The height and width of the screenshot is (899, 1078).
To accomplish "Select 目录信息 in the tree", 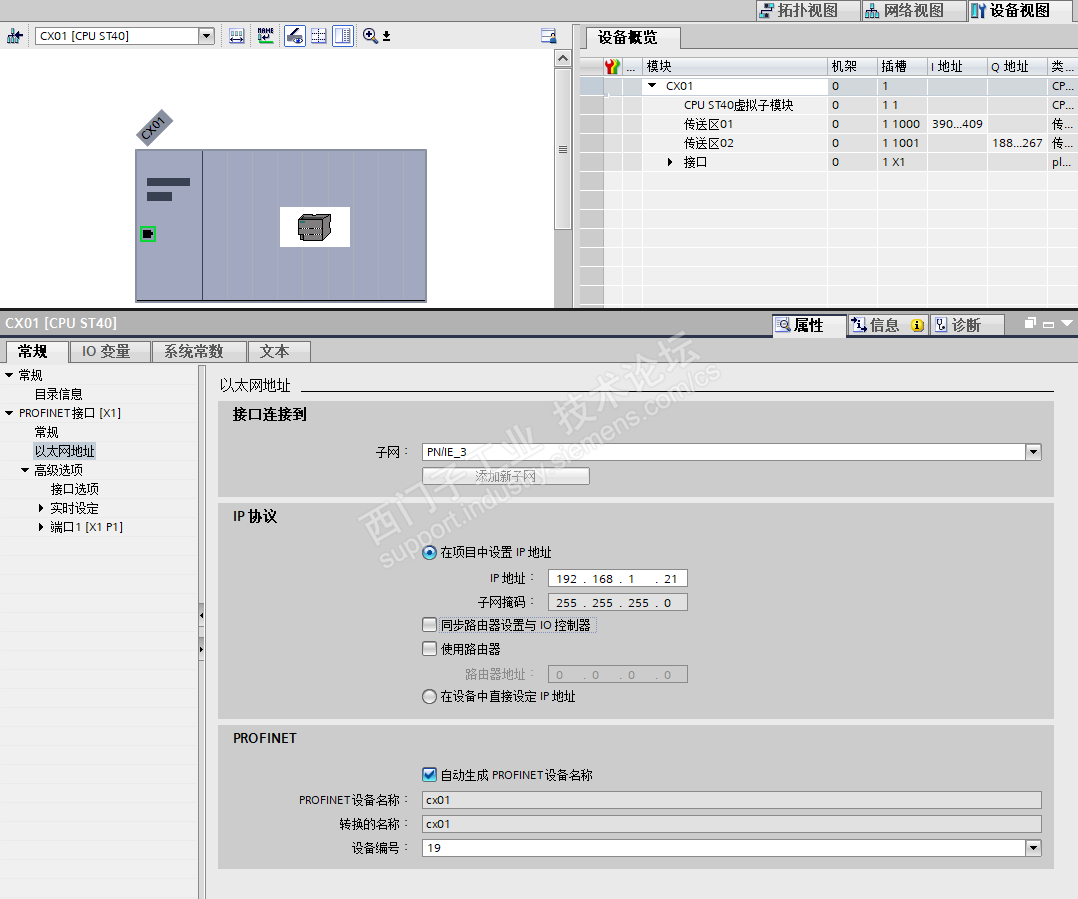I will click(x=58, y=394).
